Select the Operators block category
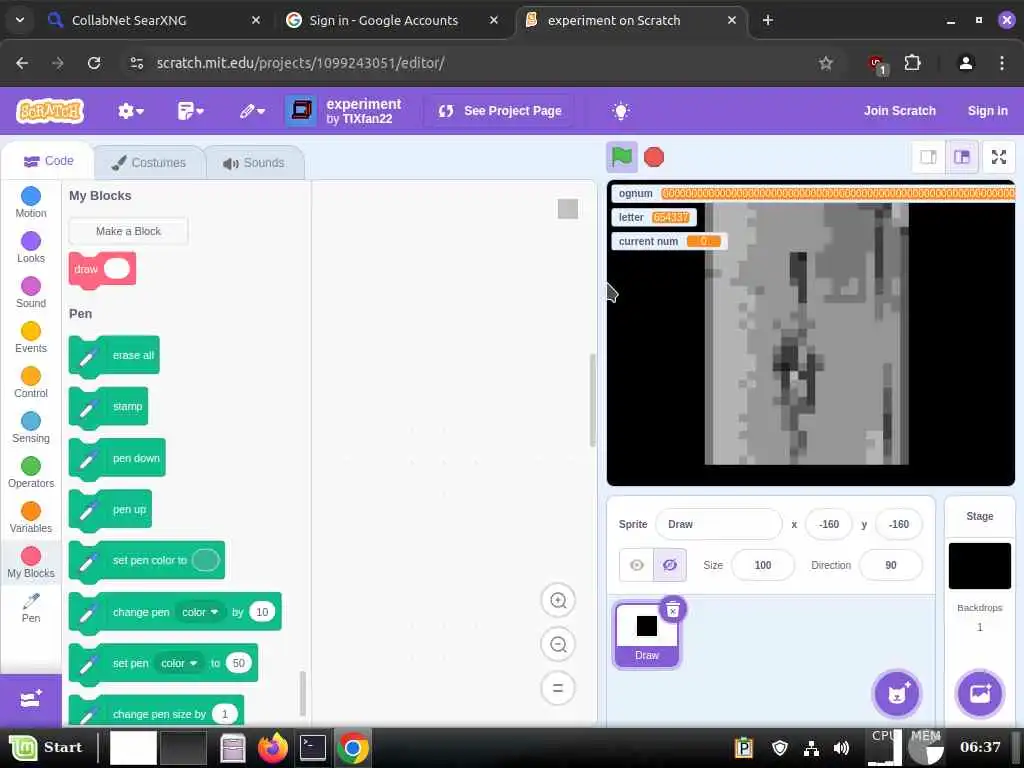1024x768 pixels. coord(31,473)
